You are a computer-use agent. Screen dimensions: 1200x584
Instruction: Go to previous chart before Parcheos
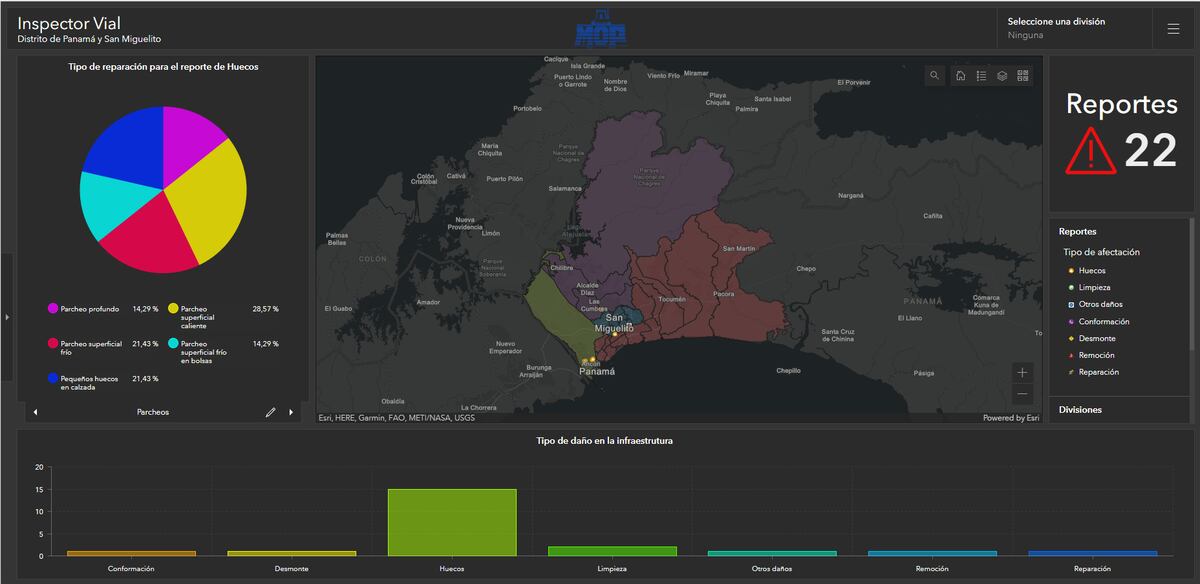[36, 412]
